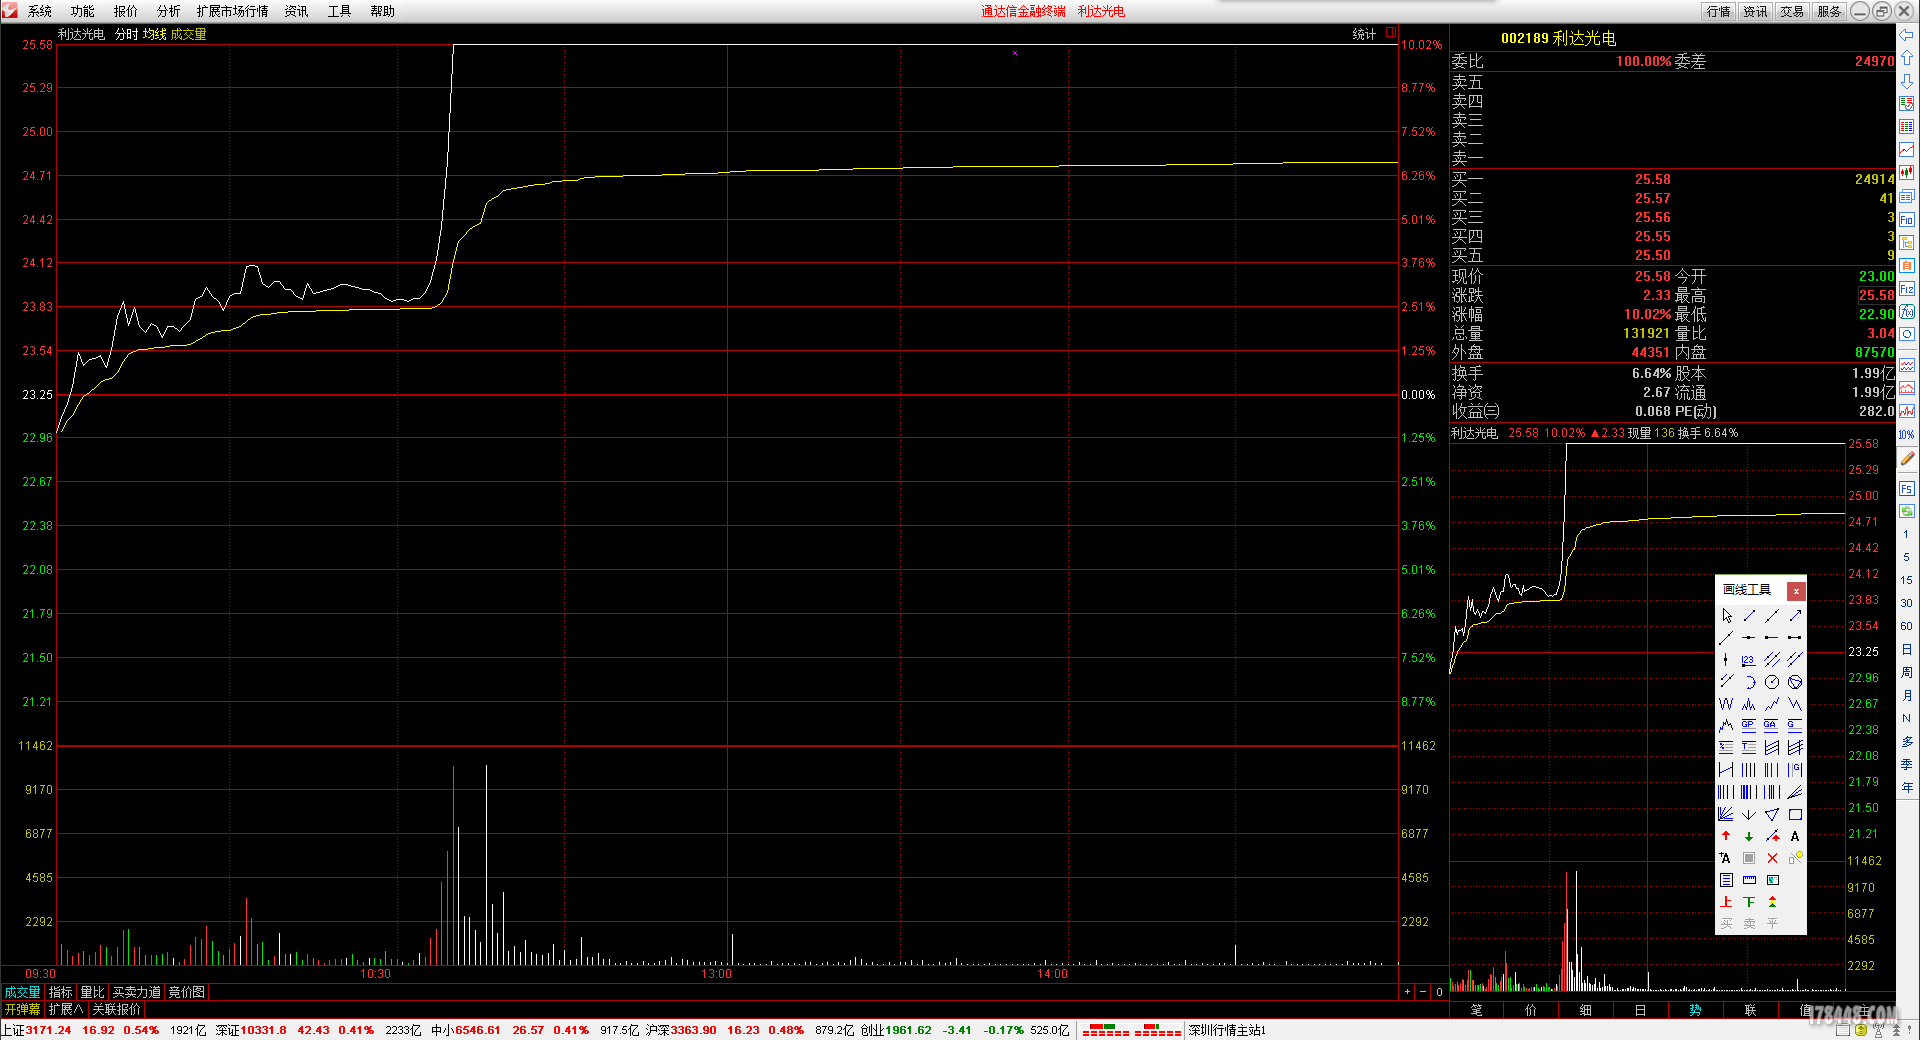
Task: Switch to the 竞价图 tab
Action: coord(186,992)
